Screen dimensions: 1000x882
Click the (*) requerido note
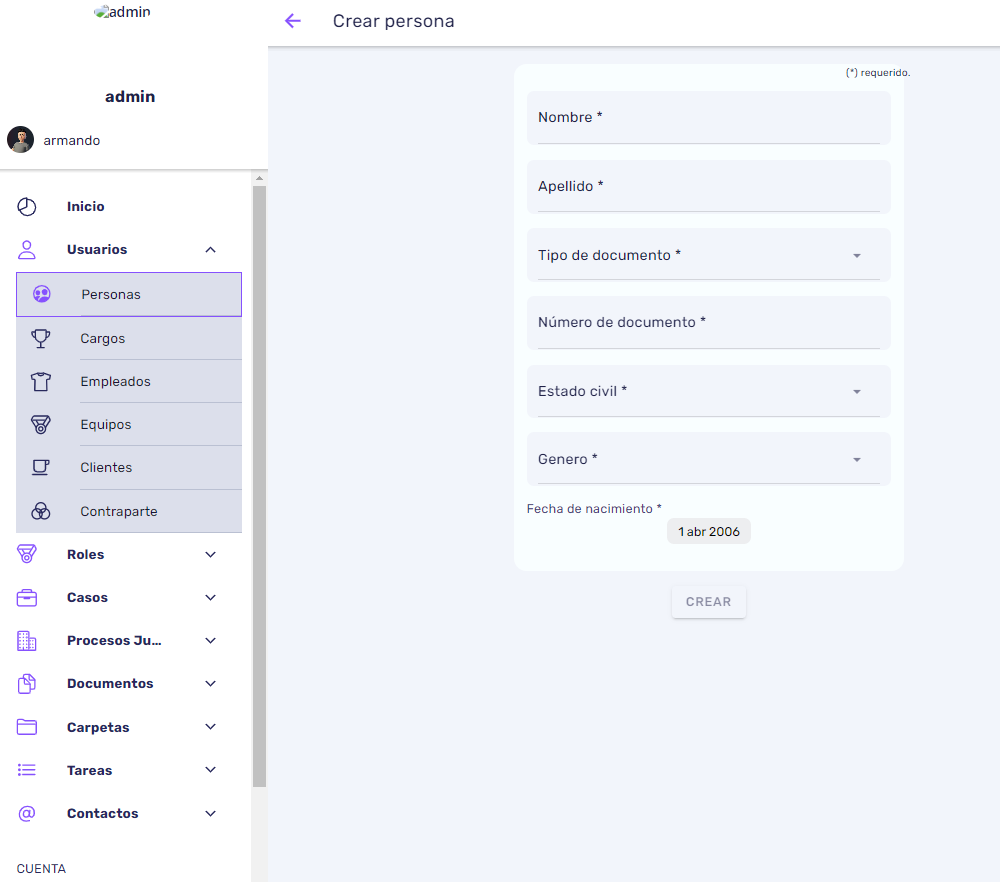coord(878,73)
